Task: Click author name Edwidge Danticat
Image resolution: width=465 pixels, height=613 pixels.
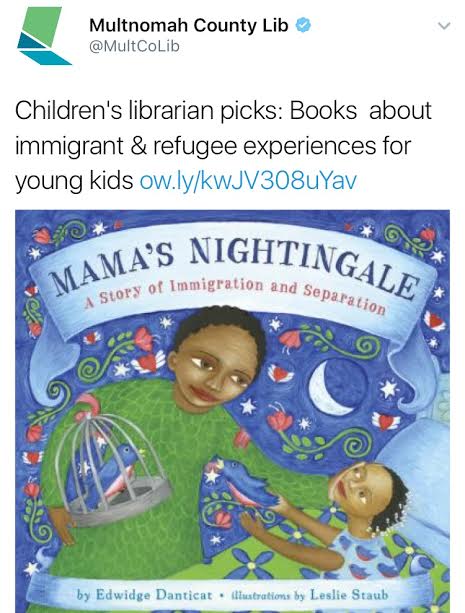Action: [154, 595]
